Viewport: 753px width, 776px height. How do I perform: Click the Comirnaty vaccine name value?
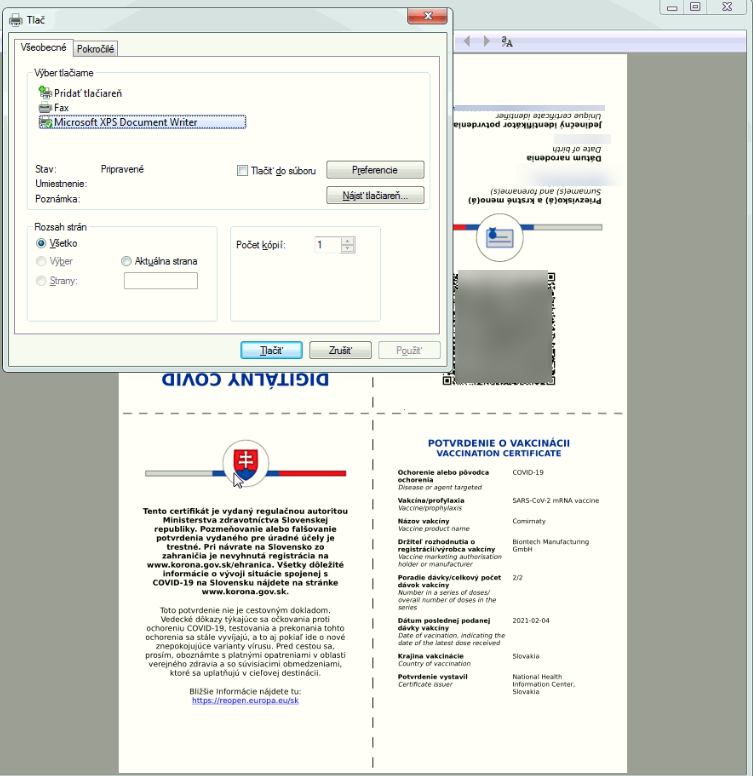tap(529, 521)
